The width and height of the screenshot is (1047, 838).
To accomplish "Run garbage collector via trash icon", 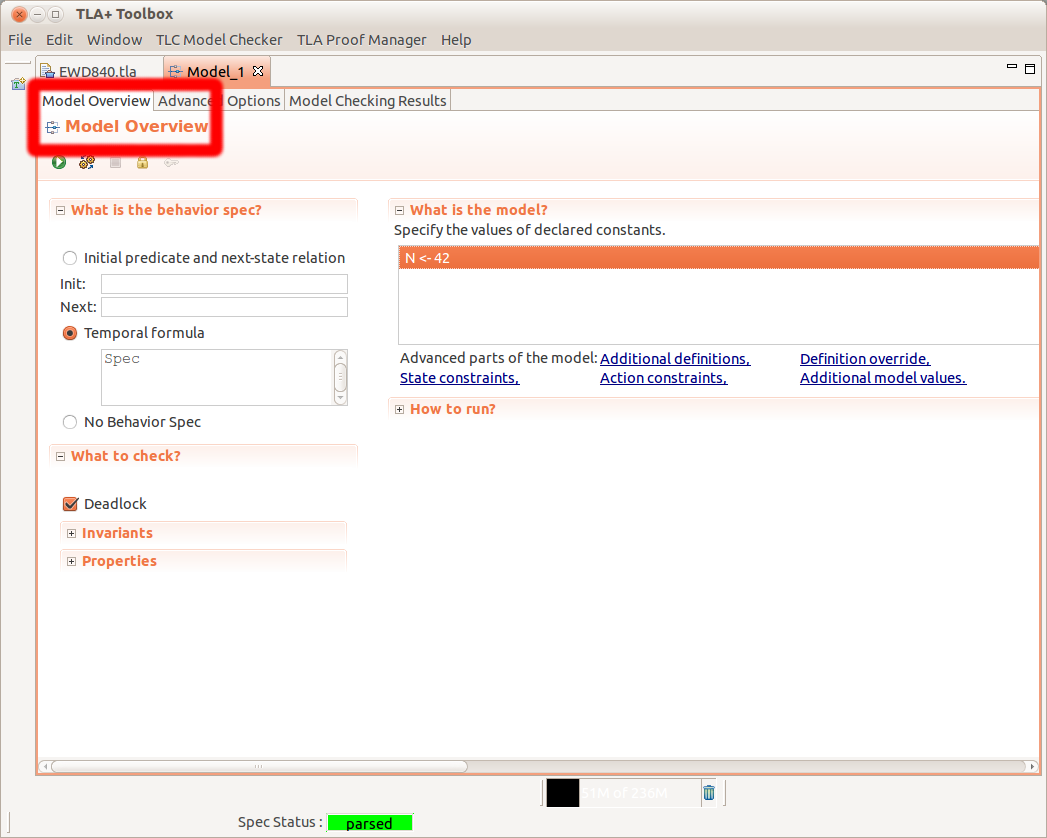I will pyautogui.click(x=709, y=793).
